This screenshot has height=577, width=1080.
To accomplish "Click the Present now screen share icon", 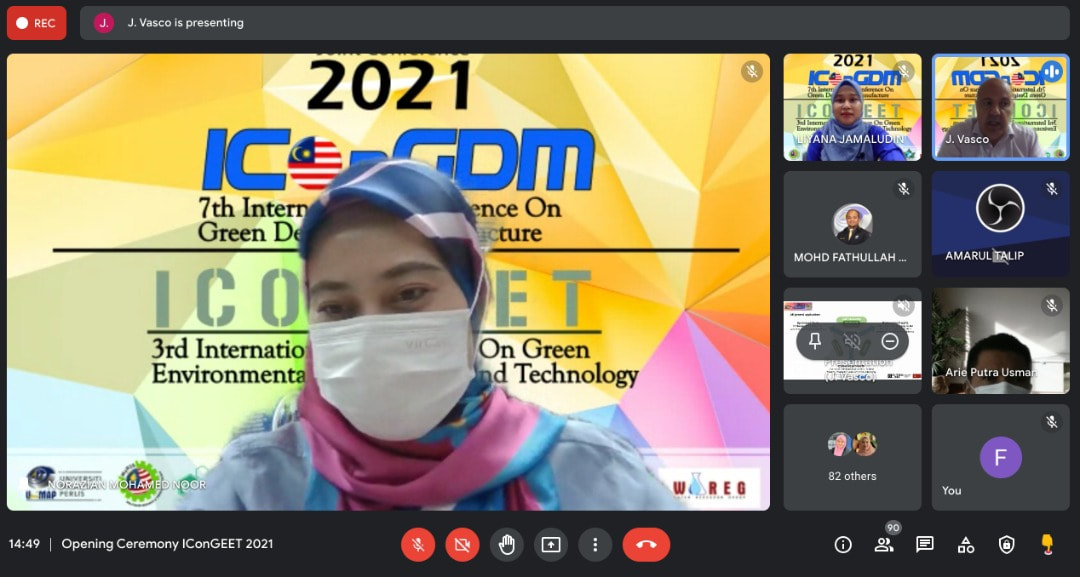I will (x=551, y=544).
